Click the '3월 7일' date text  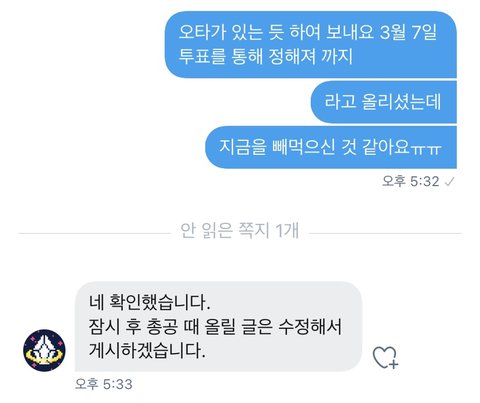[408, 32]
